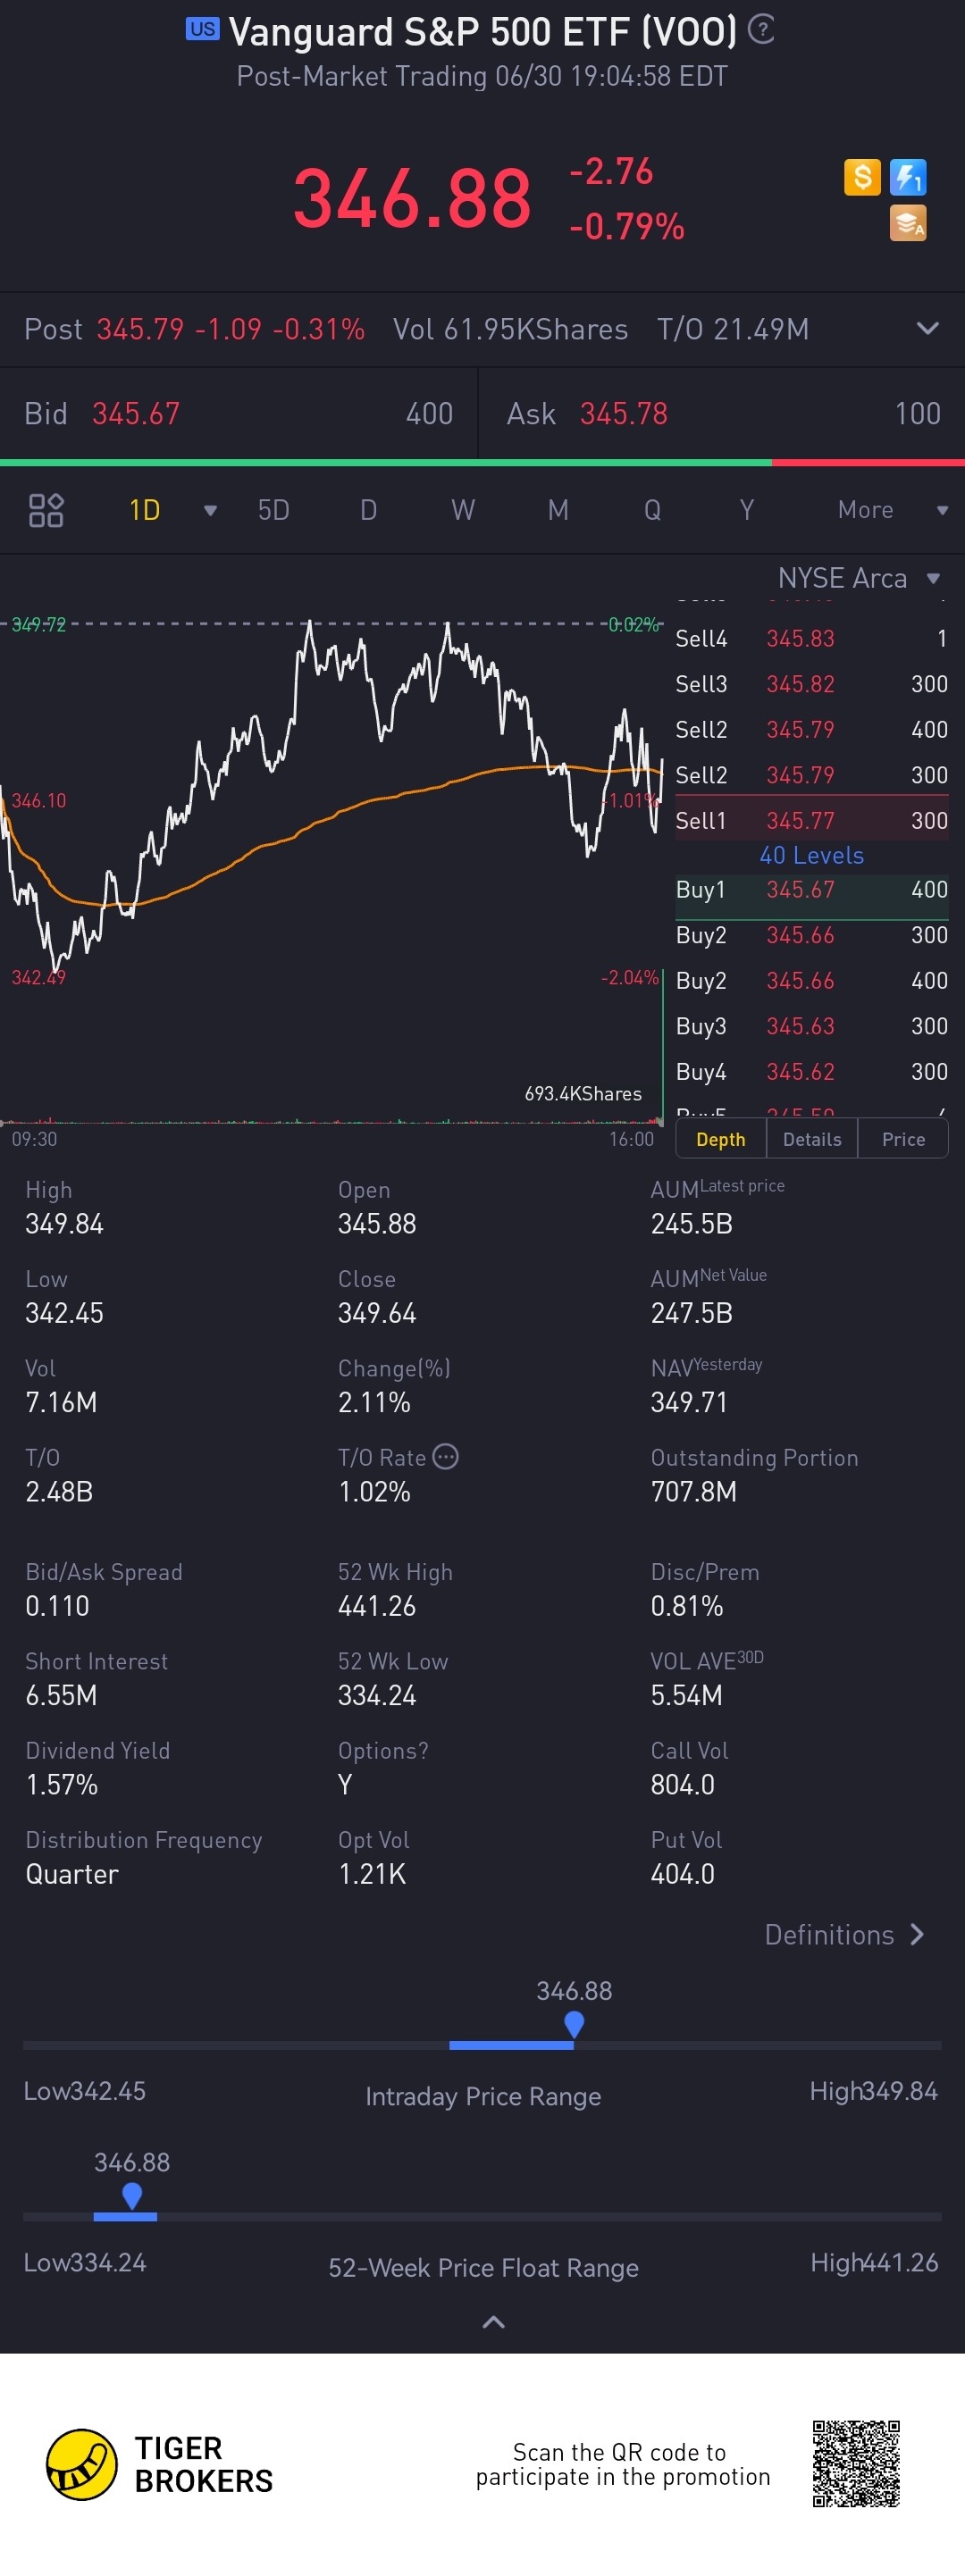The image size is (965, 2576).
Task: Switch to the M monthly chart tab
Action: 558,510
